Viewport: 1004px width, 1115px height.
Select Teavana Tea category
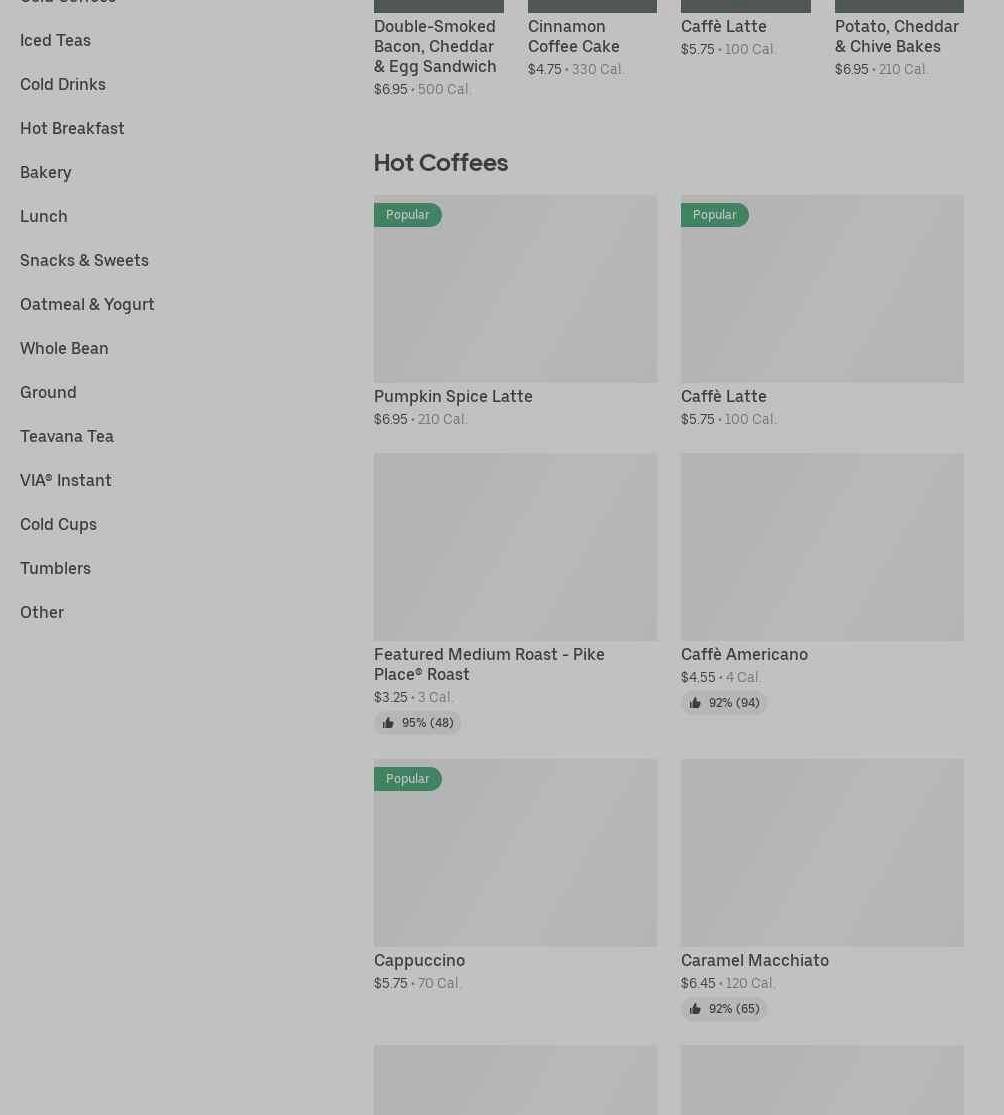tap(67, 436)
